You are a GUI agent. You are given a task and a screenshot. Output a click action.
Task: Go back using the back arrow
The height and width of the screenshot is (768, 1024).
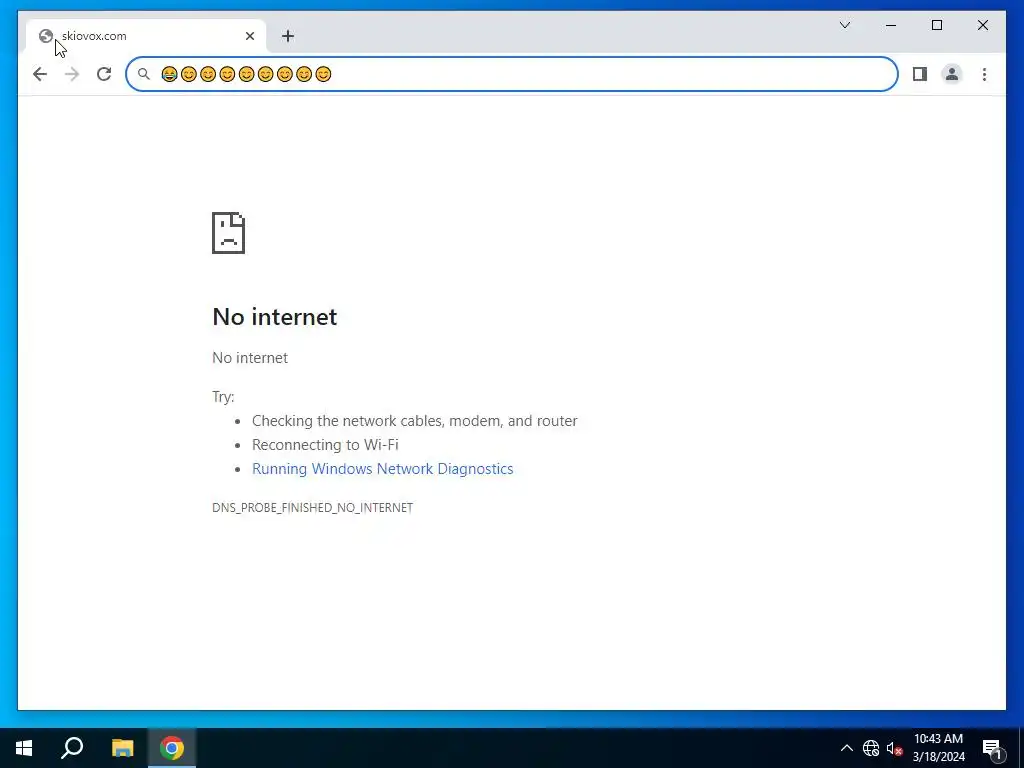[x=40, y=74]
